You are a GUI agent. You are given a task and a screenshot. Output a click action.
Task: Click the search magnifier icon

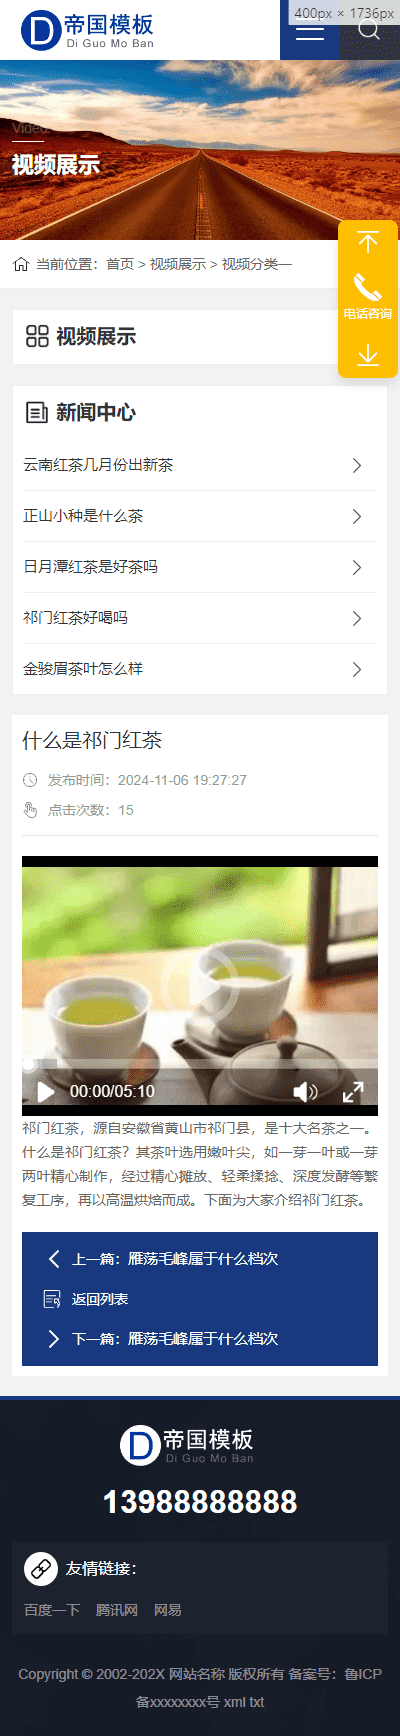coord(369,28)
